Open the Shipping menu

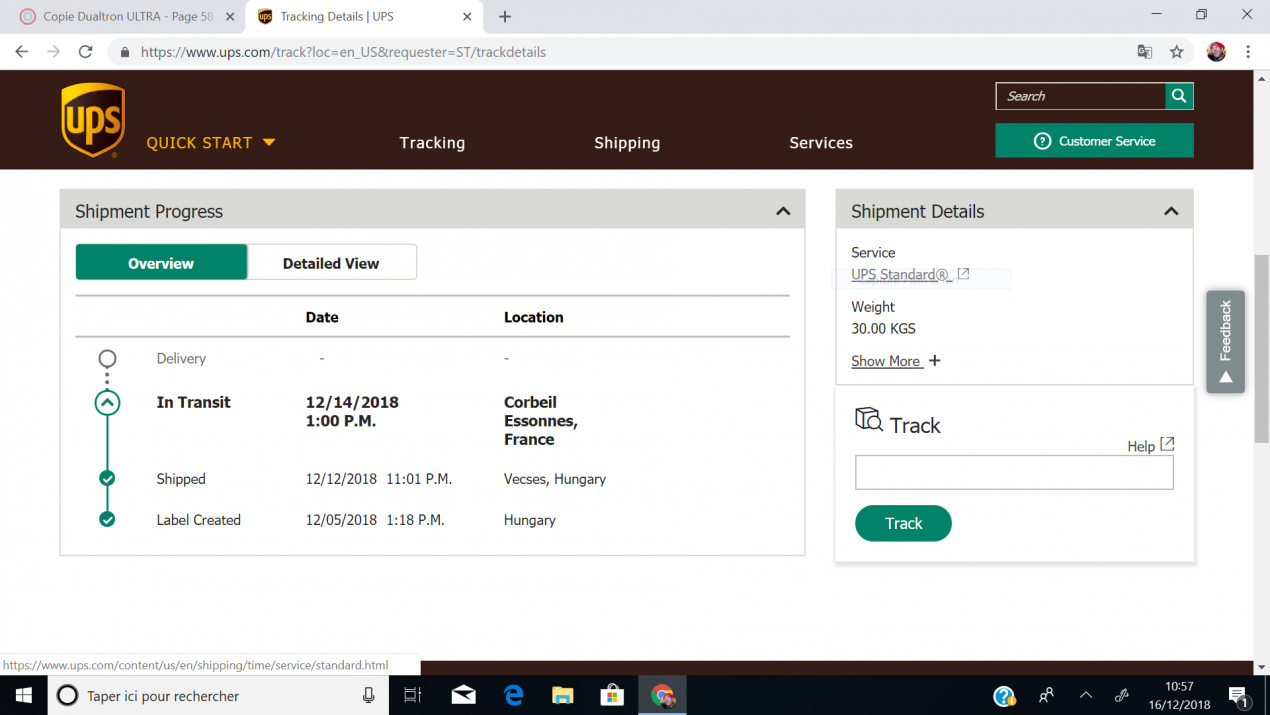point(627,143)
